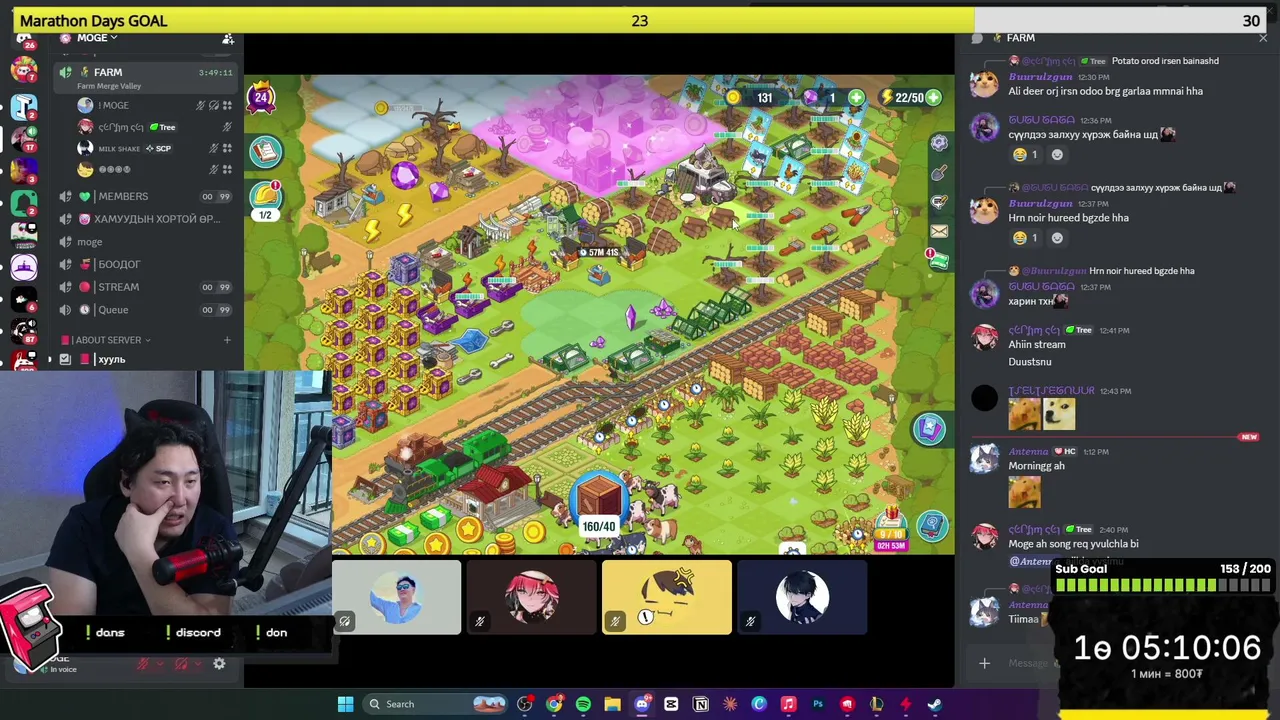This screenshot has height=720, width=1280.
Task: Open the blue album book button
Action: tap(932, 525)
